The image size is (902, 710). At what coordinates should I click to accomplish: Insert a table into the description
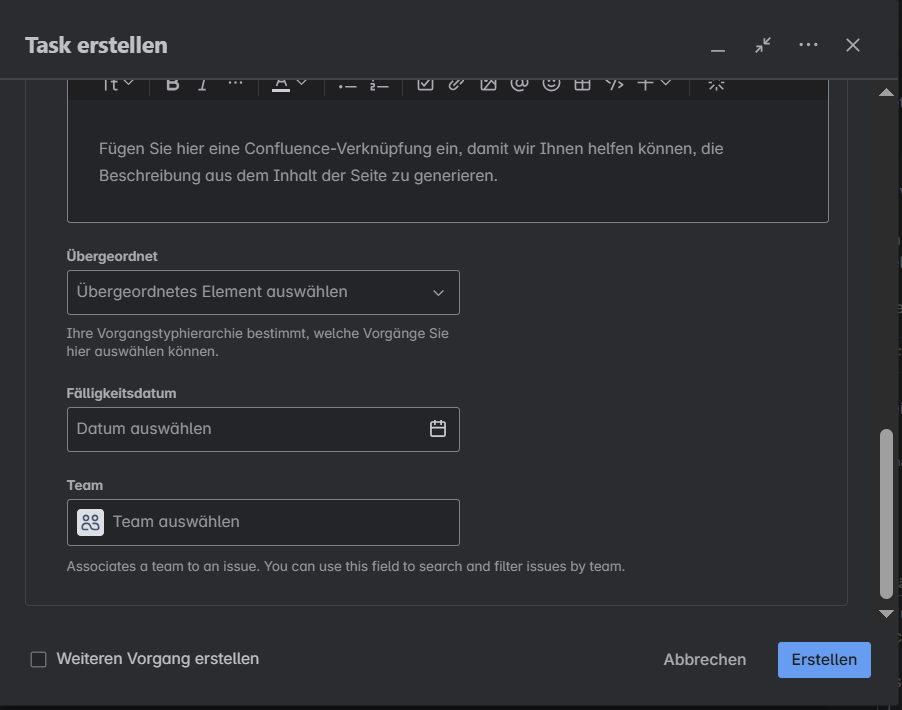pyautogui.click(x=582, y=84)
